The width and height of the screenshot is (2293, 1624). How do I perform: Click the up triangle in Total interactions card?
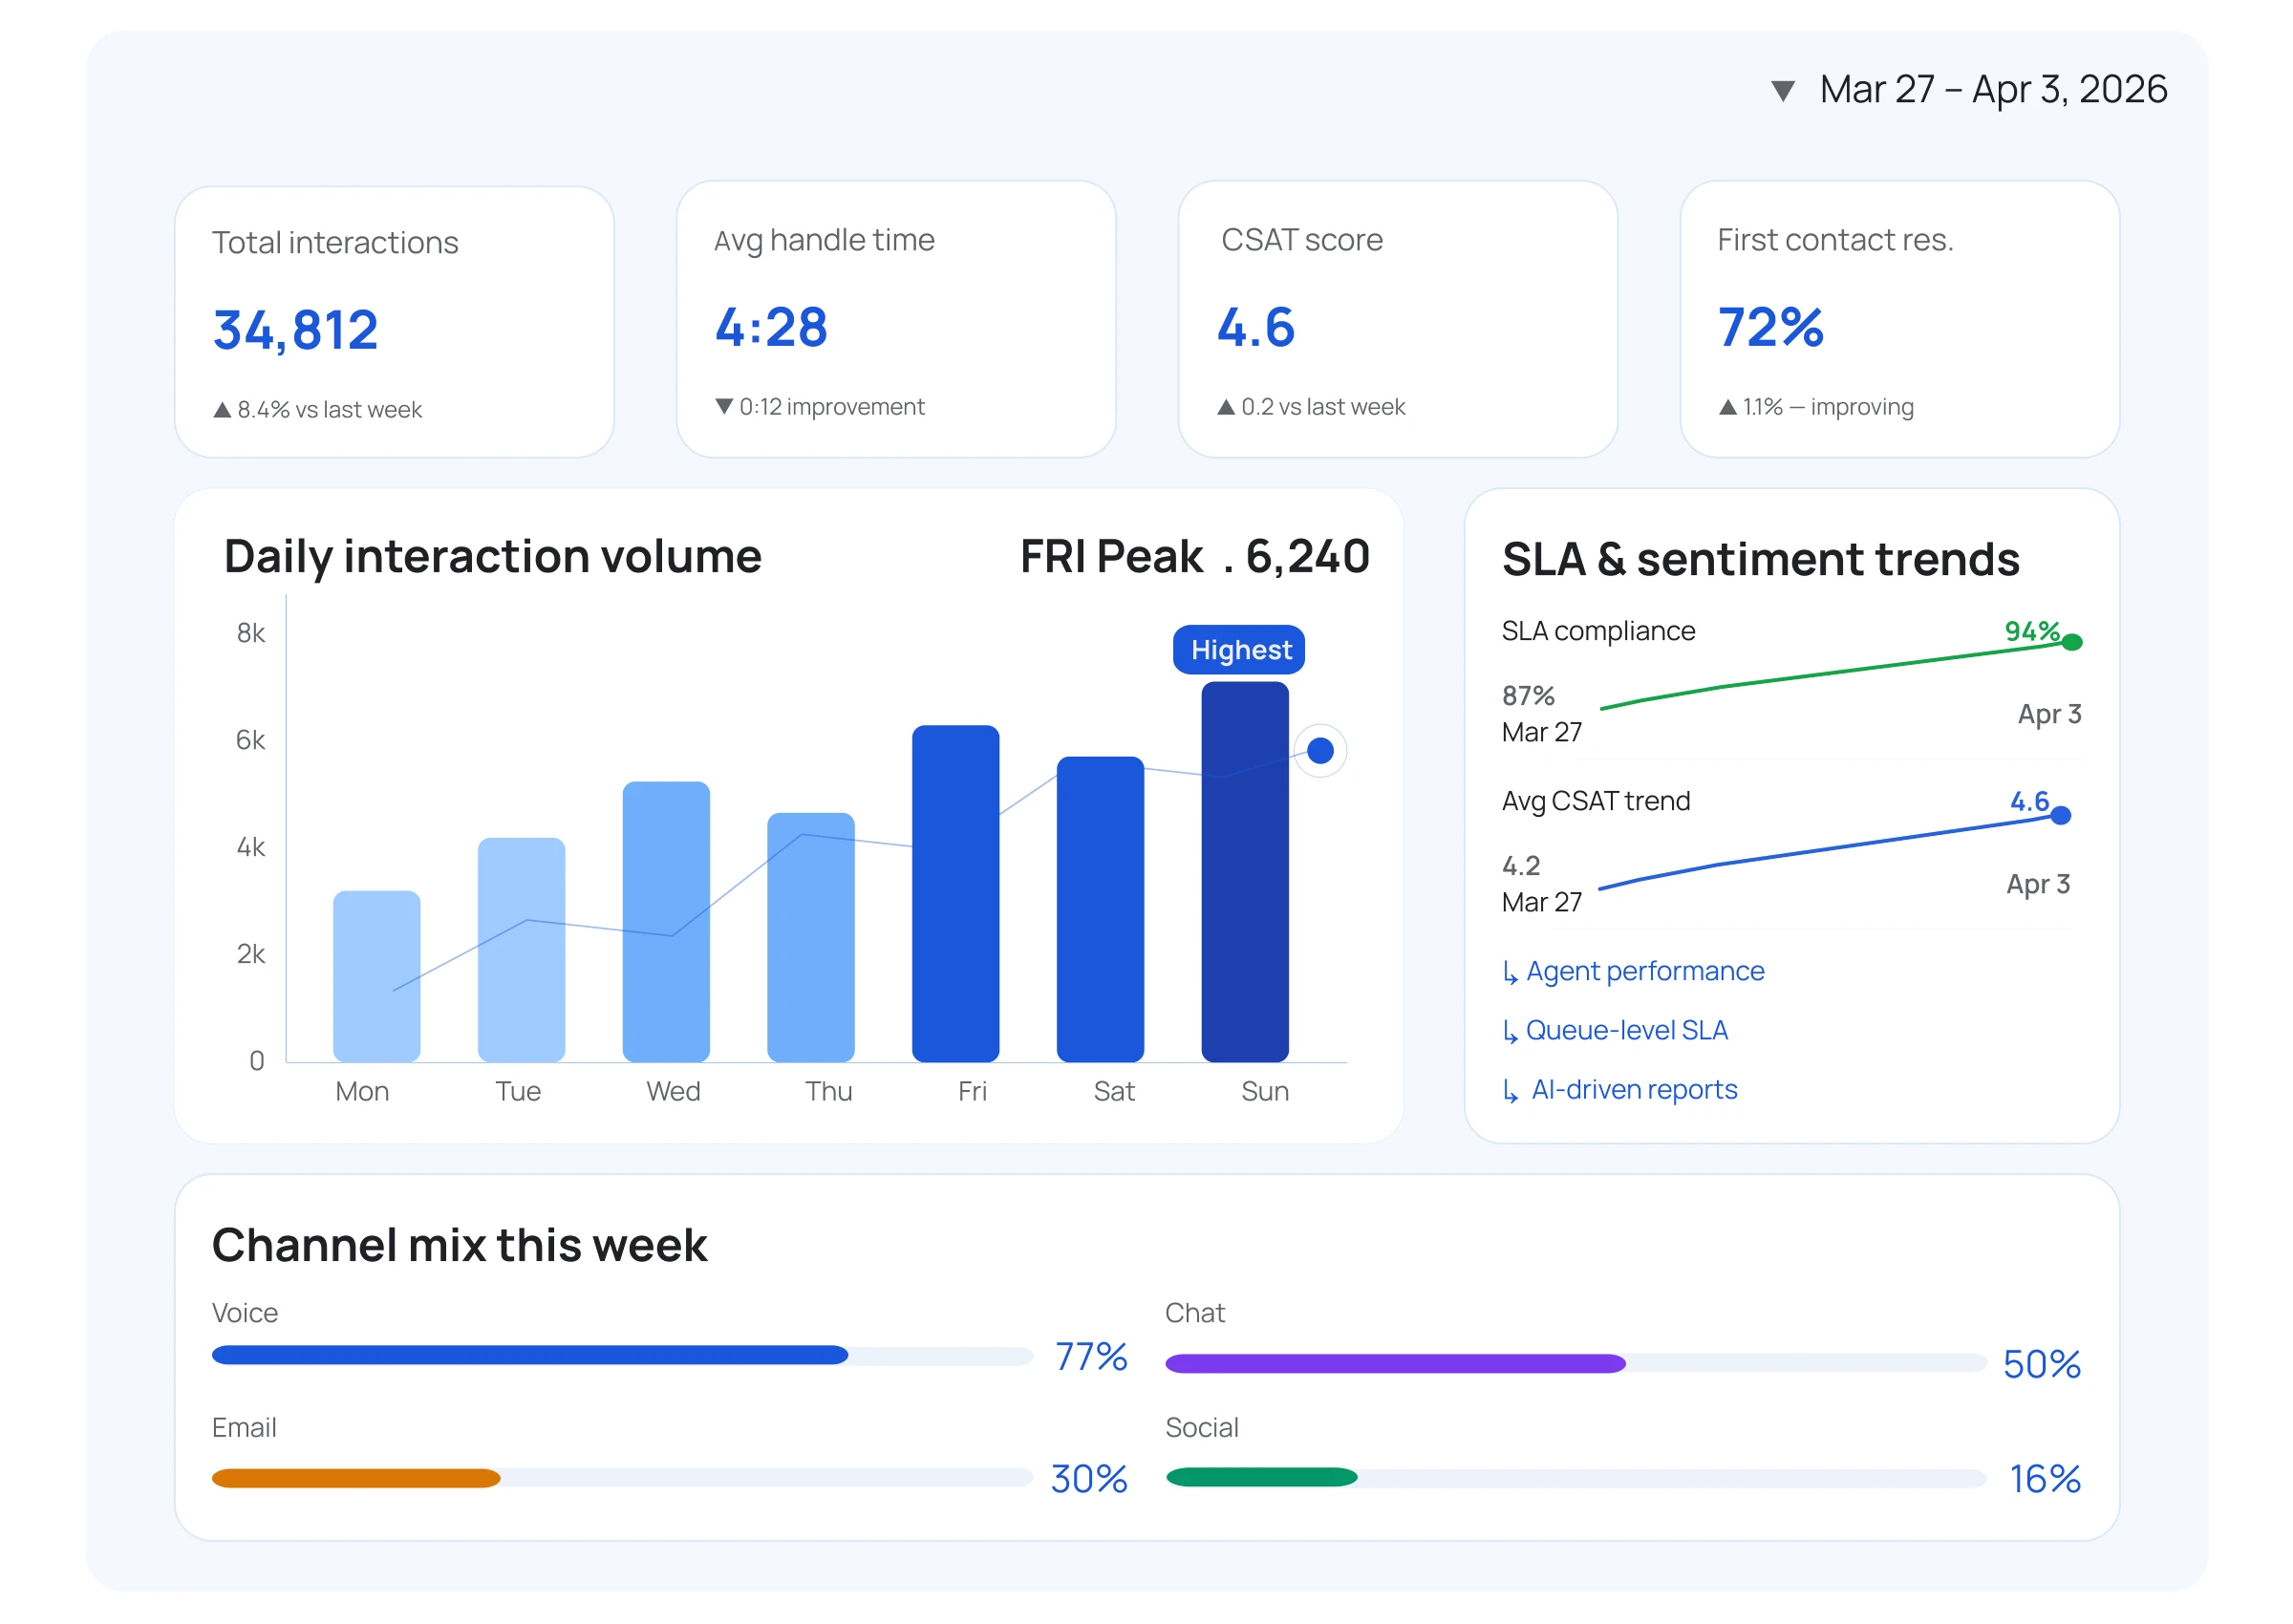click(222, 410)
